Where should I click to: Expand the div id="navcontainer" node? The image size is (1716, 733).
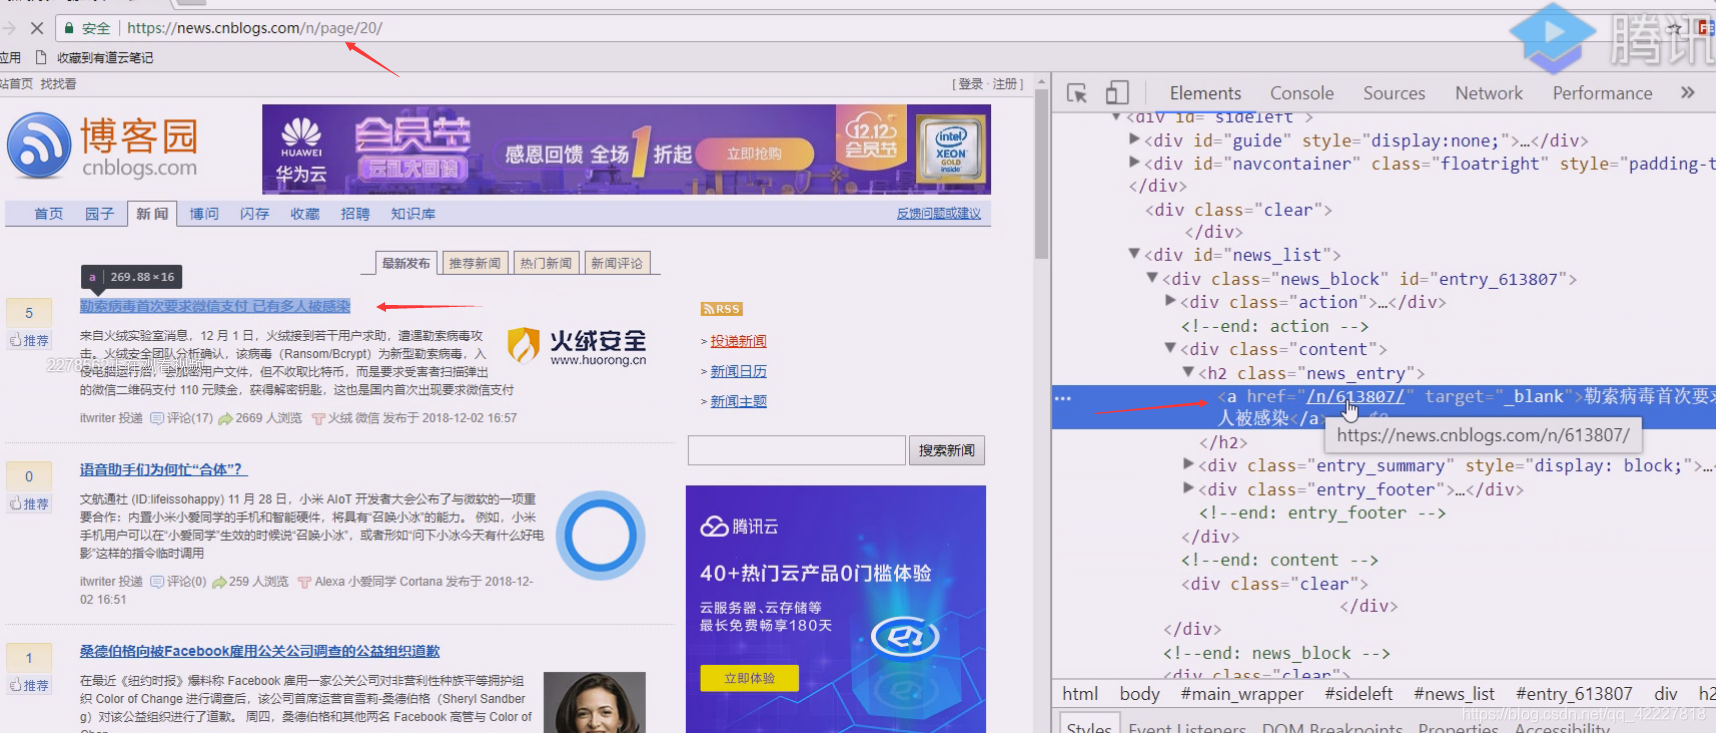pyautogui.click(x=1134, y=163)
